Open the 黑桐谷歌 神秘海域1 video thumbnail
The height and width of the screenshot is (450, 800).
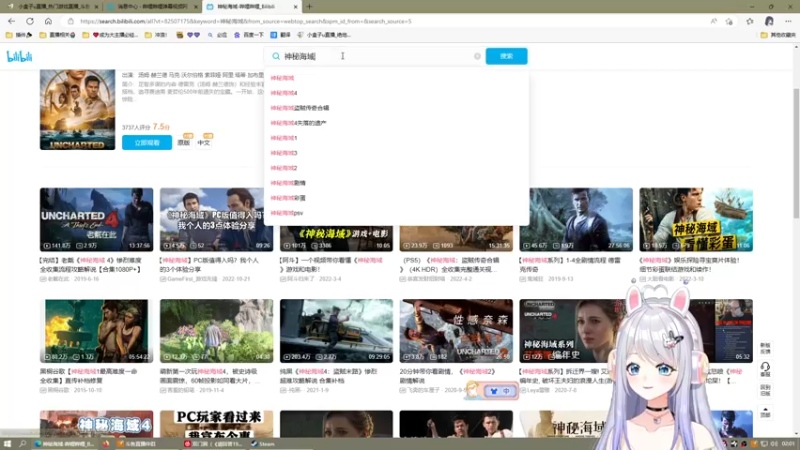pyautogui.click(x=96, y=331)
